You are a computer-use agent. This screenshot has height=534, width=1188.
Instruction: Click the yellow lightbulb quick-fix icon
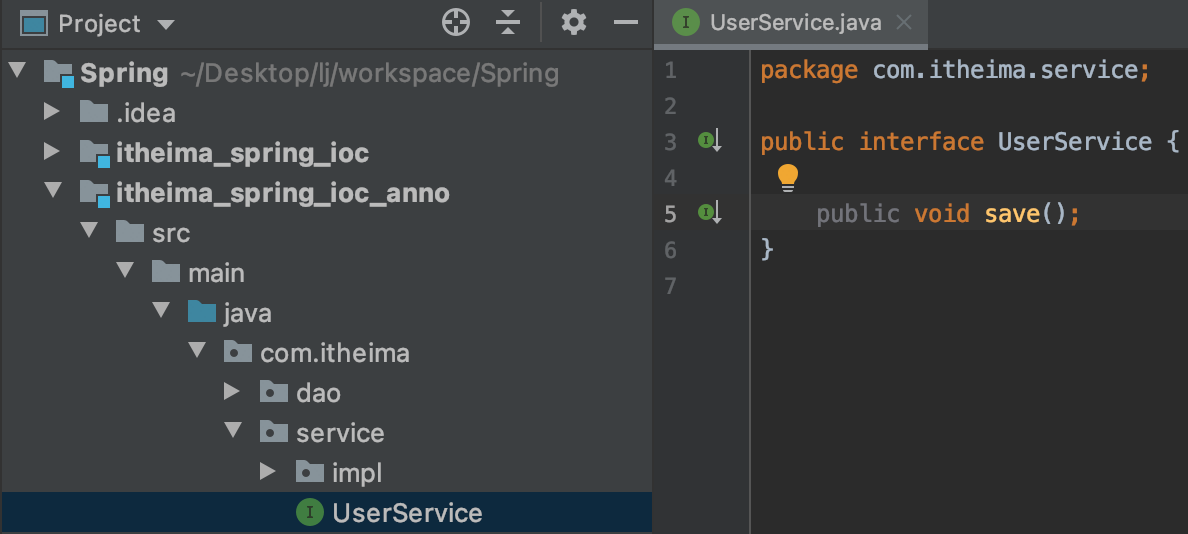click(x=788, y=178)
